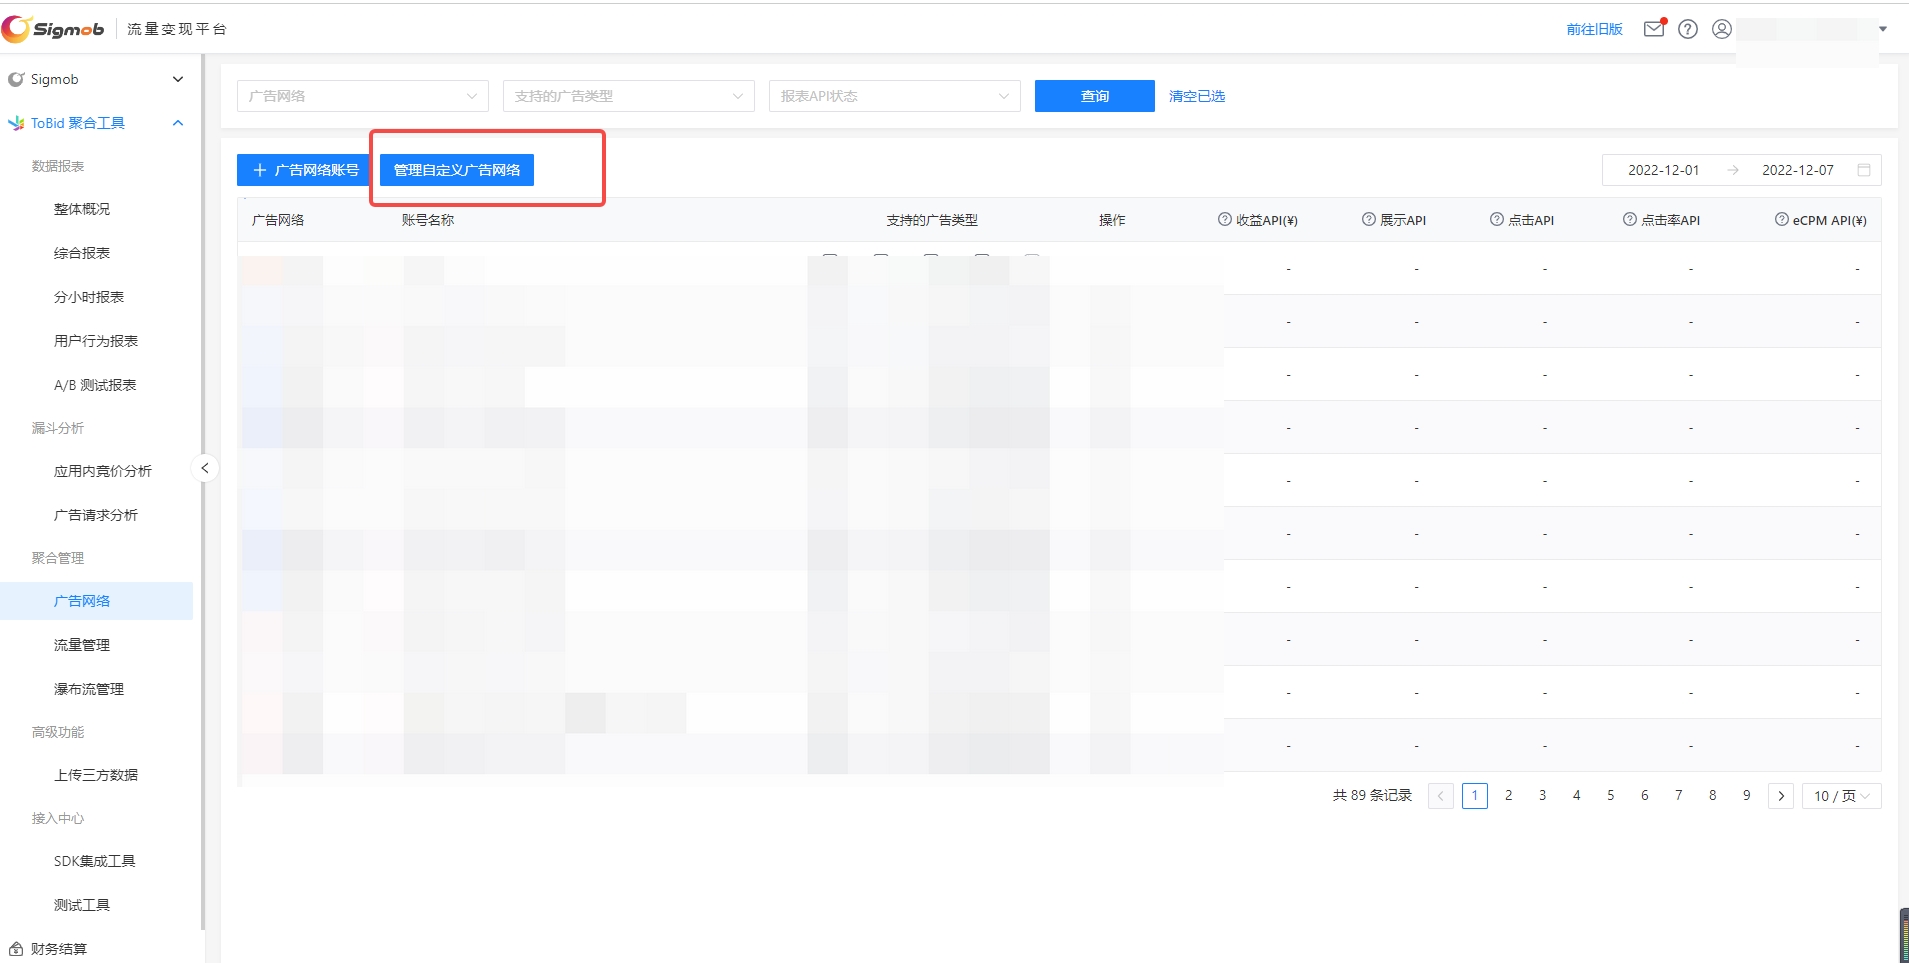Click 管理自定义广告网络 button

tap(457, 170)
